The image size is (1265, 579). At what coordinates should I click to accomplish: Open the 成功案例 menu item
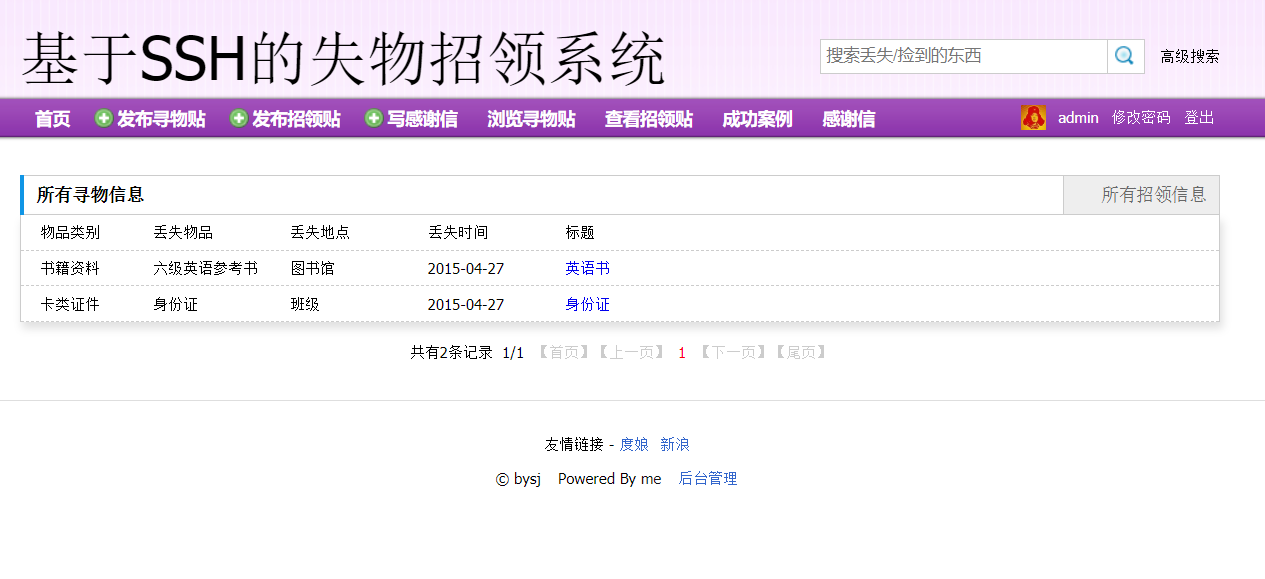coord(756,118)
